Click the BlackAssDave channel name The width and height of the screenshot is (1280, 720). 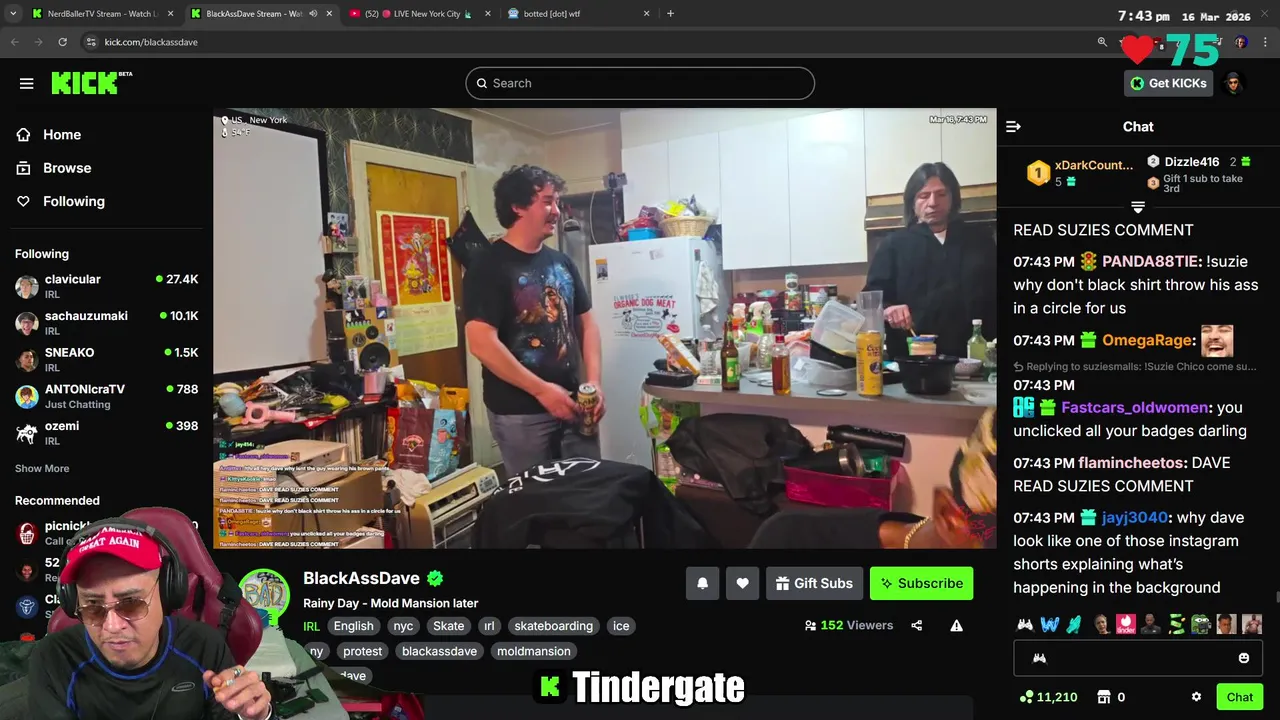pos(361,578)
